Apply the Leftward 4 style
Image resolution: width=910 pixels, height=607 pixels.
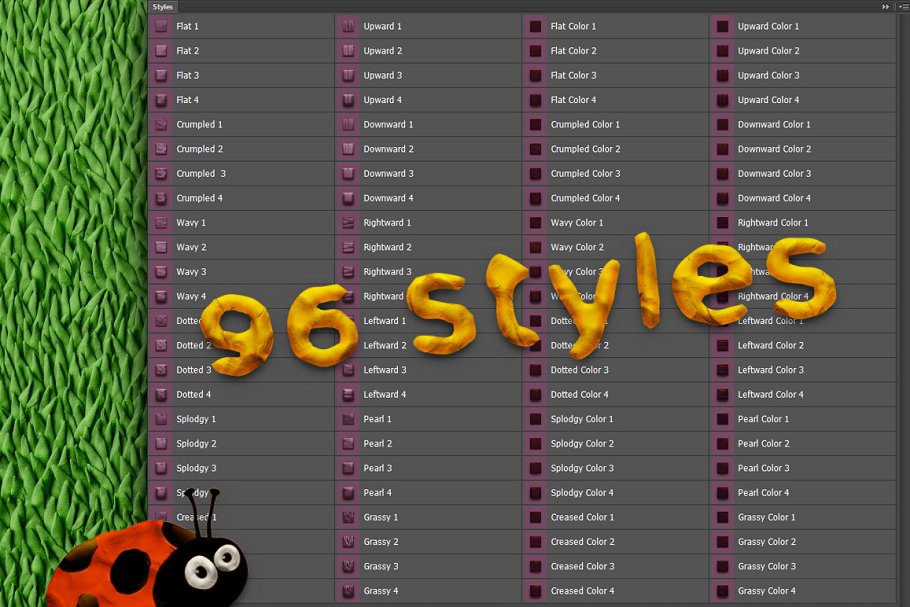[x=384, y=395]
